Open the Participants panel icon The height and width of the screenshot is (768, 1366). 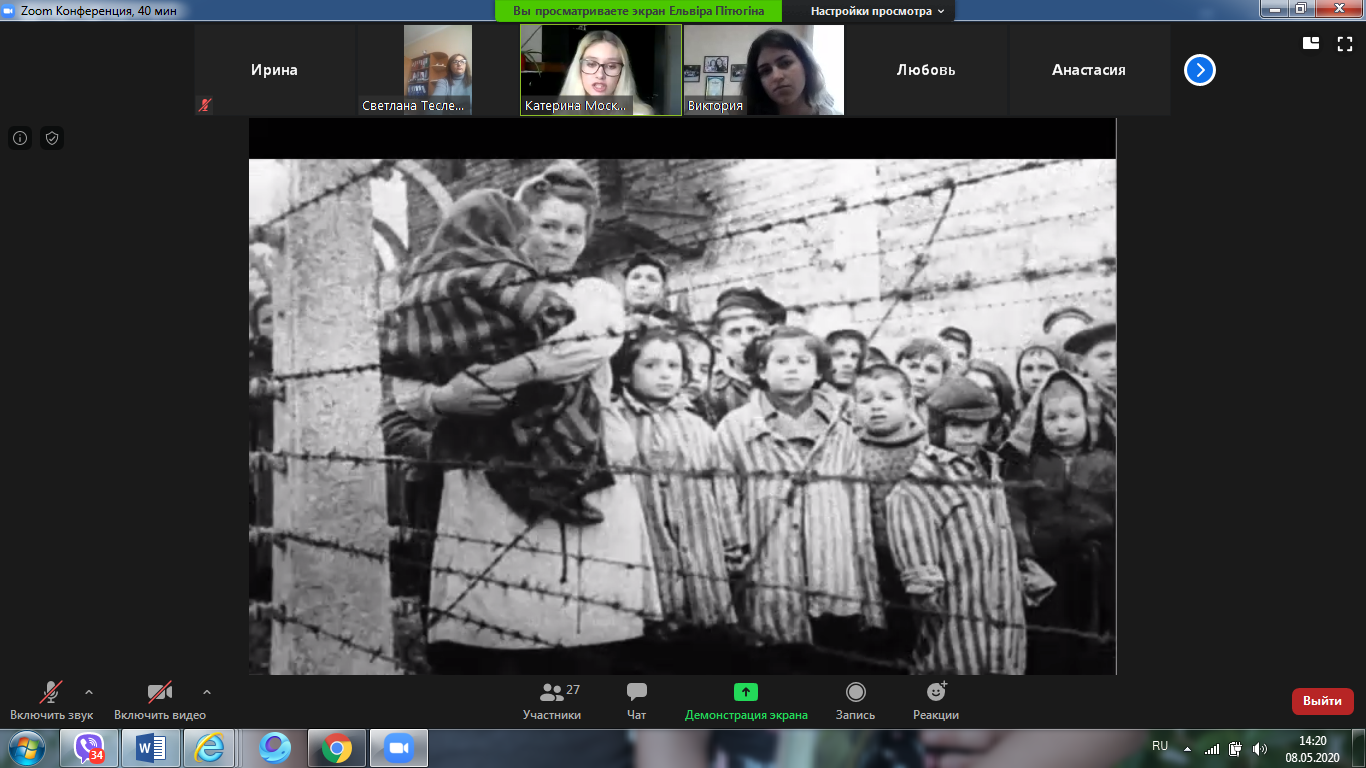point(551,692)
